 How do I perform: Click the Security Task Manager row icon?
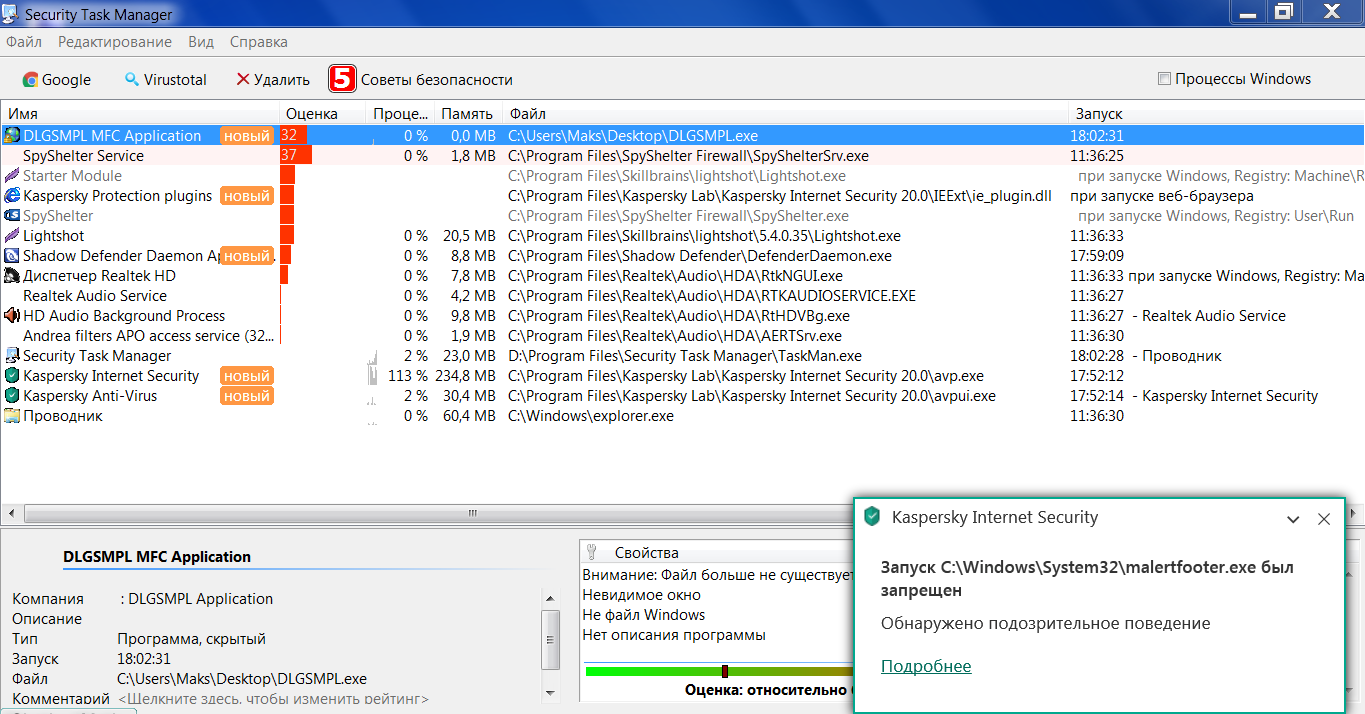pyautogui.click(x=12, y=356)
